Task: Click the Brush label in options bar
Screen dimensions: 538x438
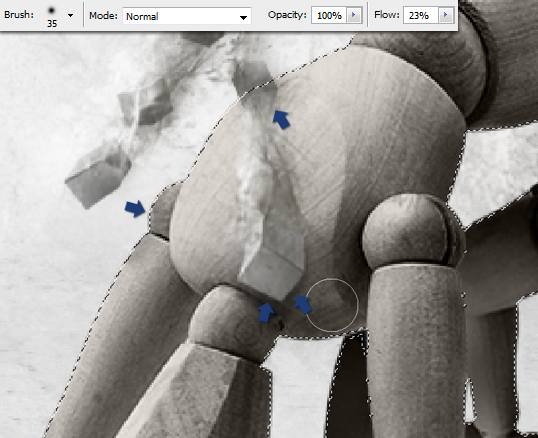Action: 19,15
